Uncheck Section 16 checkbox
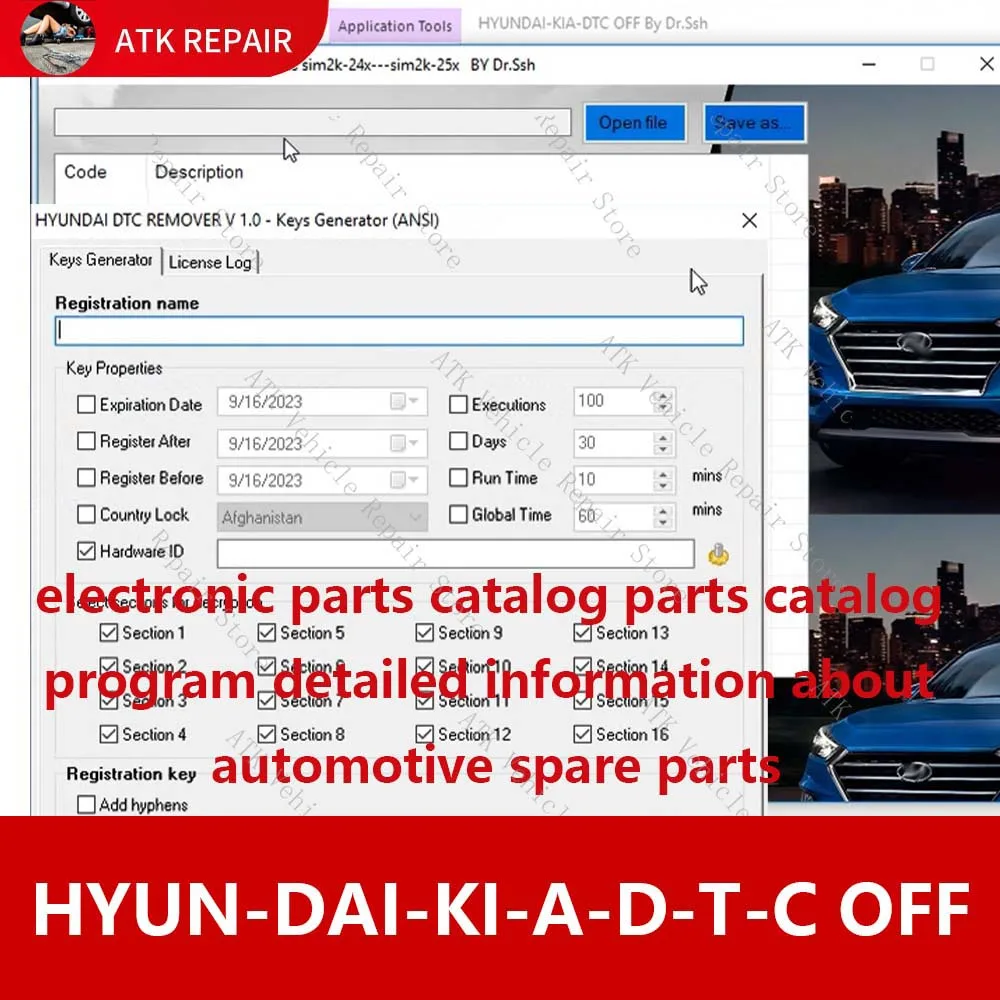Image resolution: width=1000 pixels, height=1000 pixels. (582, 734)
